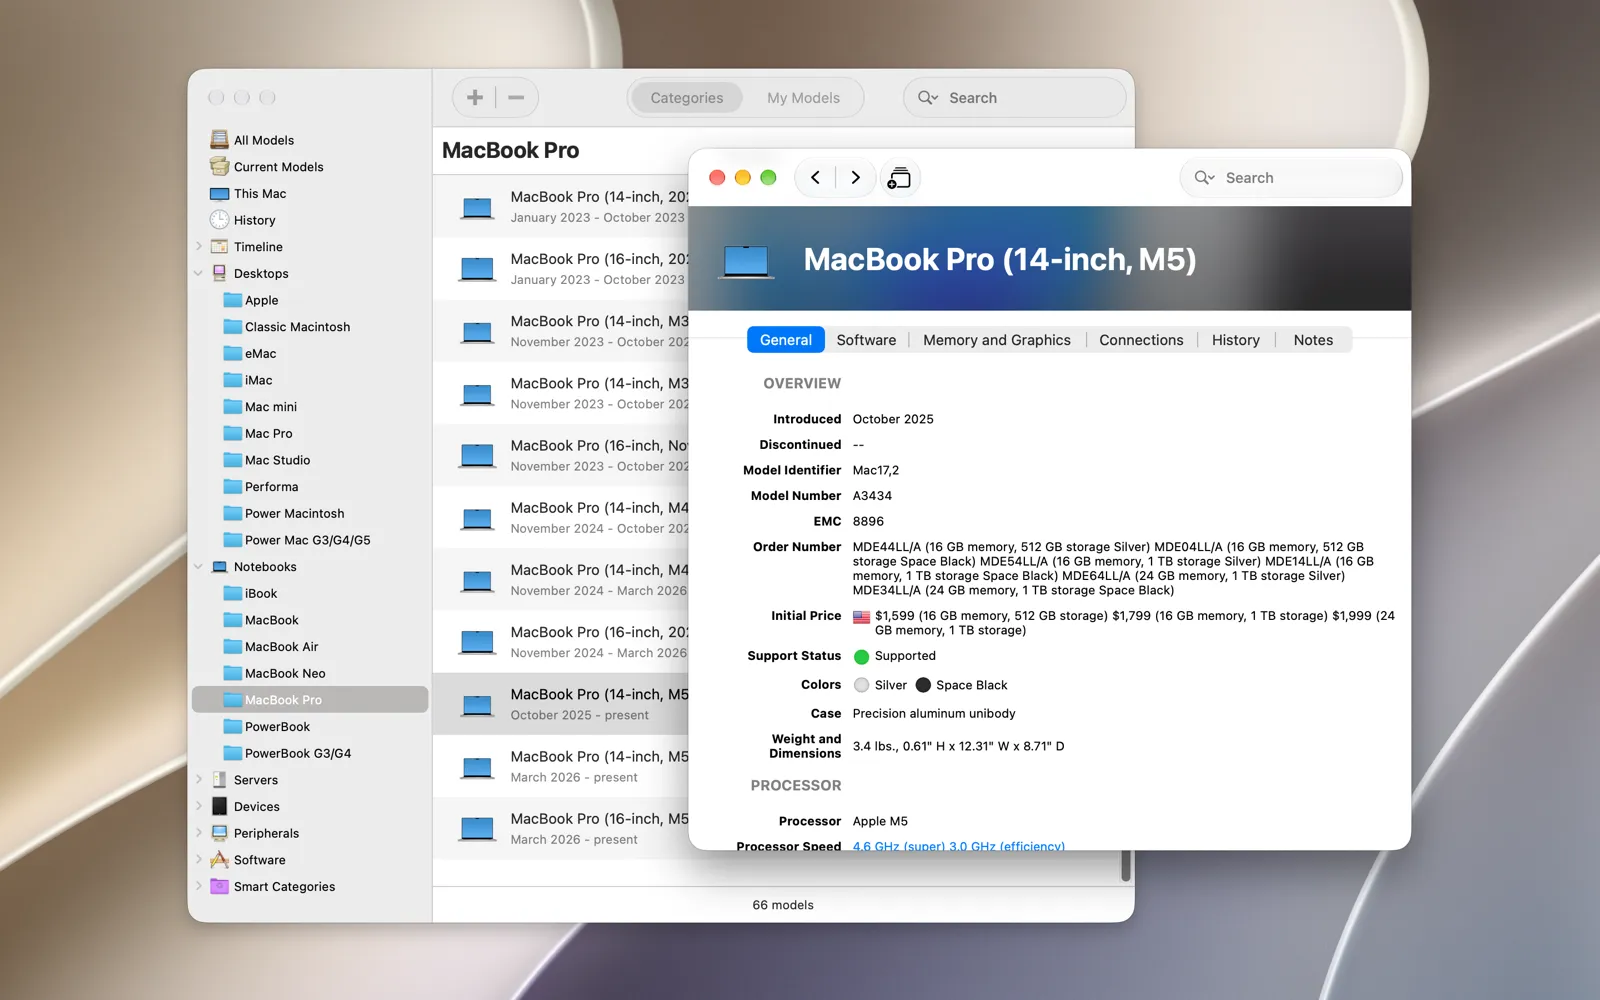Click the Mac mini folder in sidebar
This screenshot has height=1000, width=1600.
tap(260, 407)
